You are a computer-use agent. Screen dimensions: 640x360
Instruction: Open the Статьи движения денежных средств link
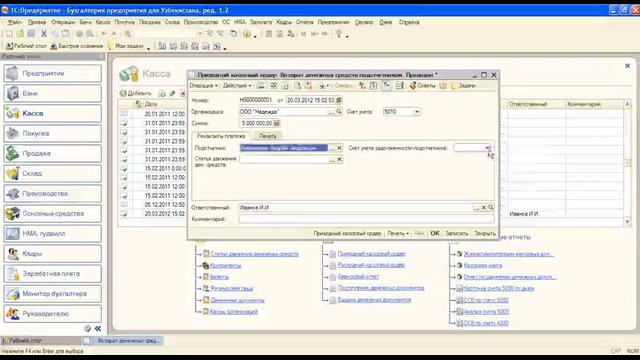click(x=254, y=254)
